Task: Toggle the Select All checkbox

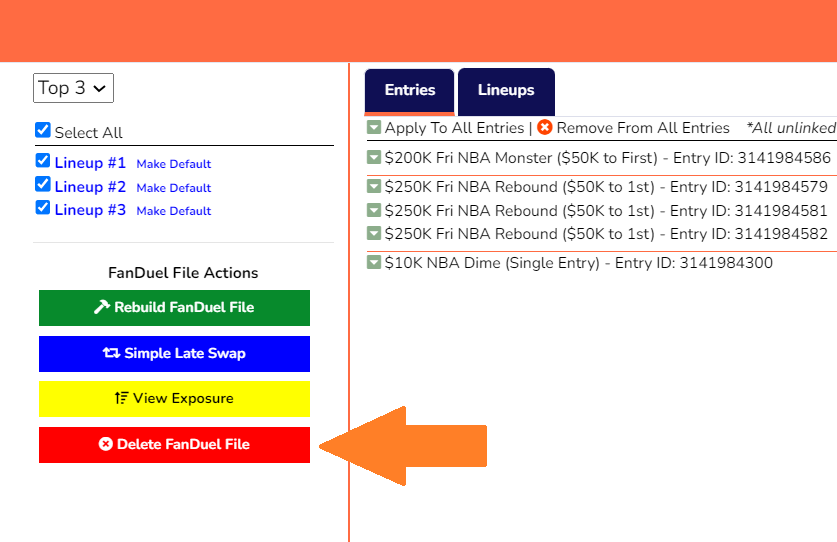Action: click(43, 130)
